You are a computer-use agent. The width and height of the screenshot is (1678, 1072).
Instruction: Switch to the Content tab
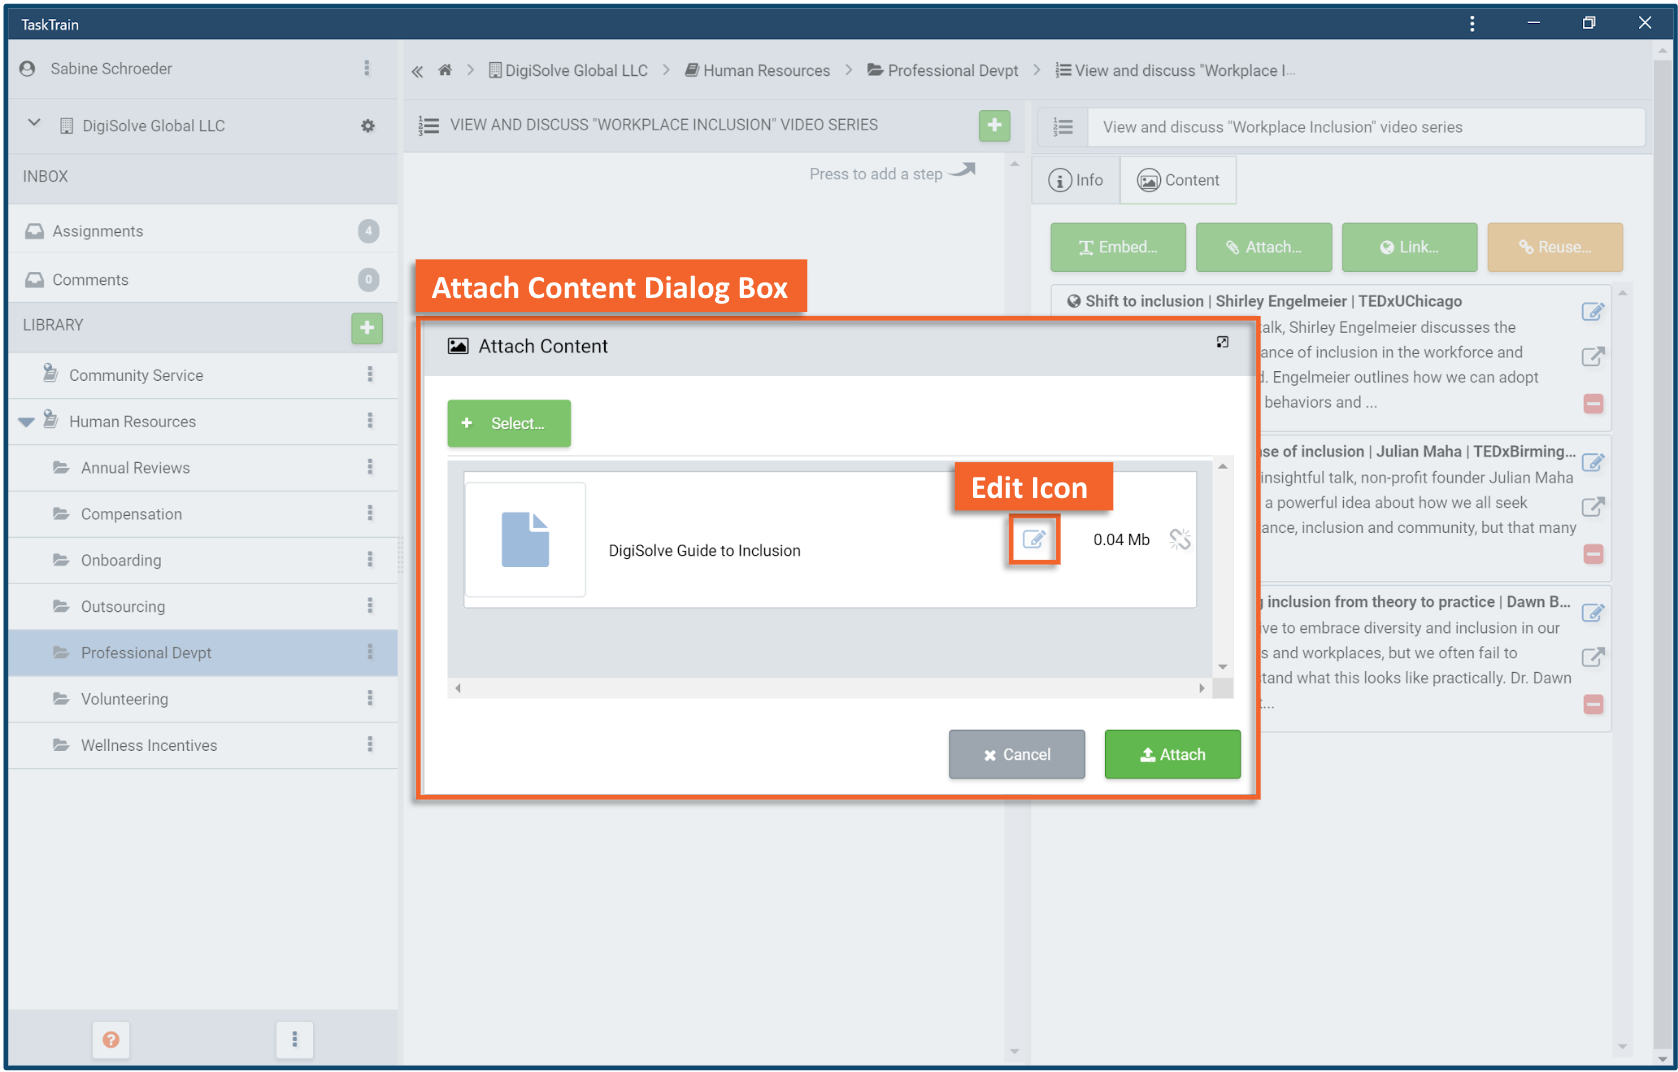point(1178,180)
